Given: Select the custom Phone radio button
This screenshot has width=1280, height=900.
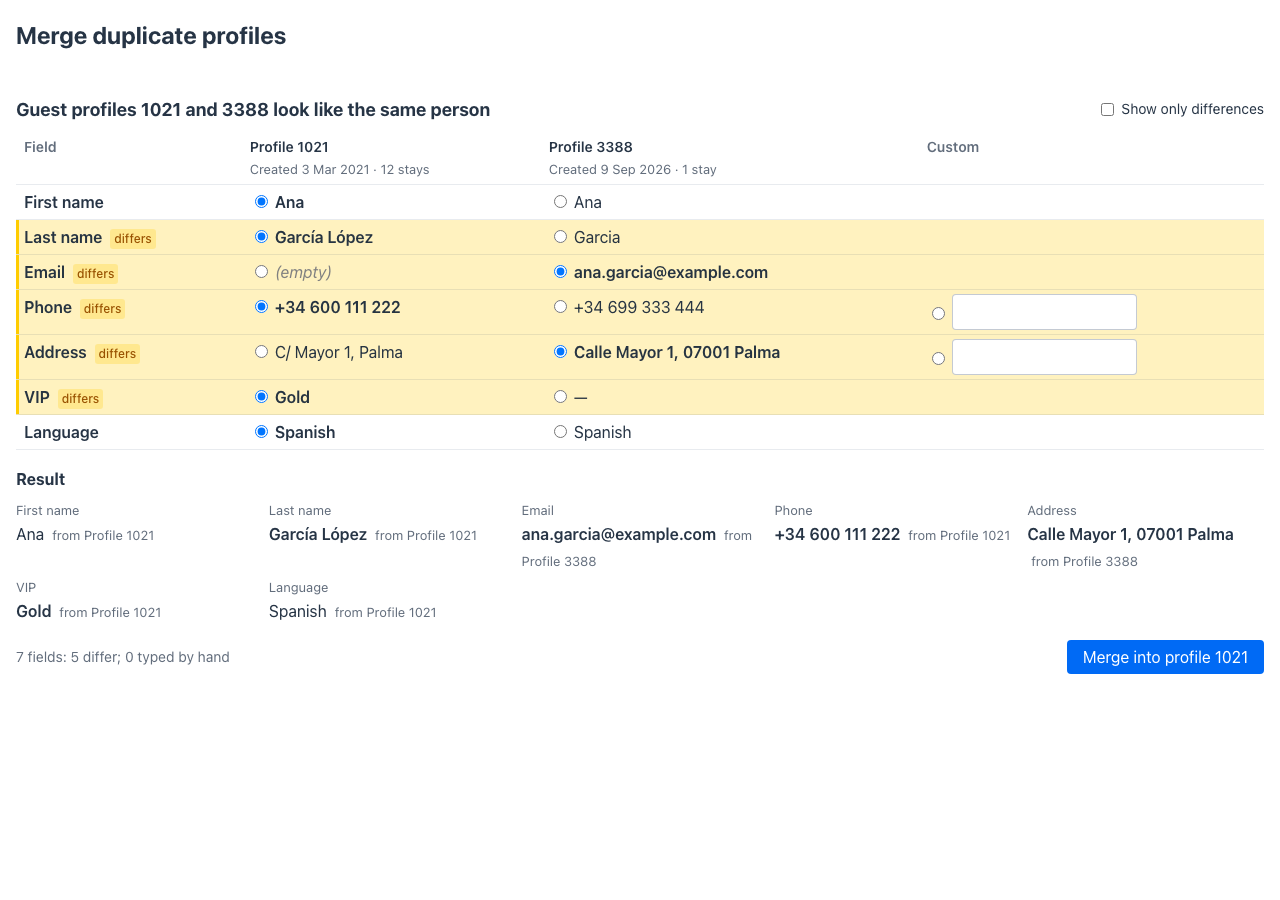Looking at the screenshot, I should 938,313.
